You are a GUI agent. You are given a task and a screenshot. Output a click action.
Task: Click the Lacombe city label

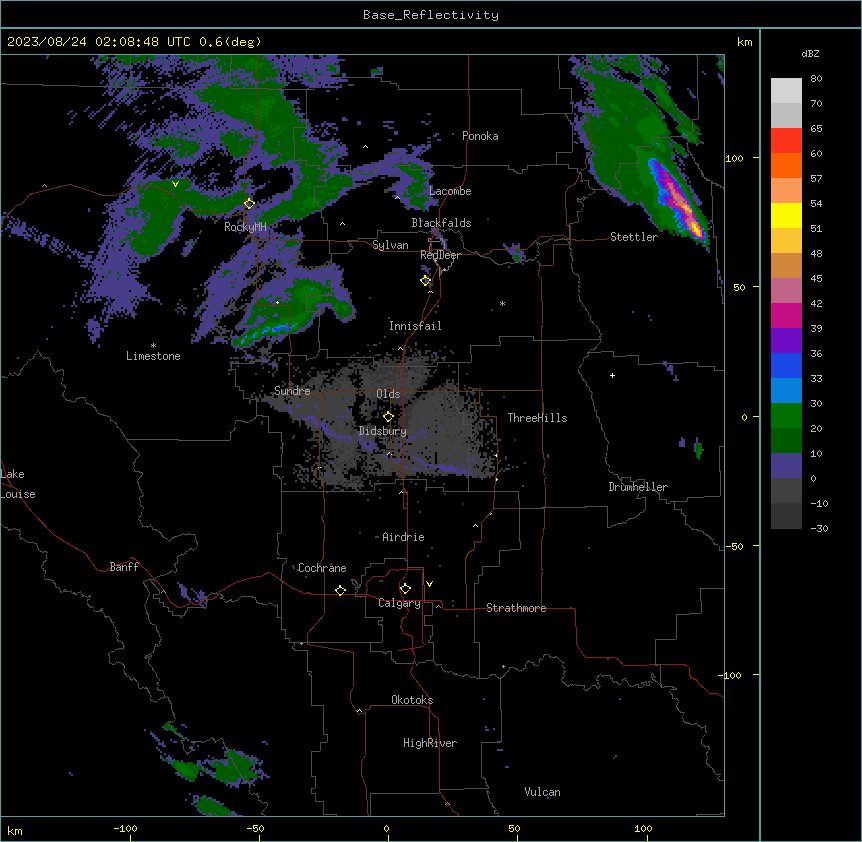coord(450,191)
